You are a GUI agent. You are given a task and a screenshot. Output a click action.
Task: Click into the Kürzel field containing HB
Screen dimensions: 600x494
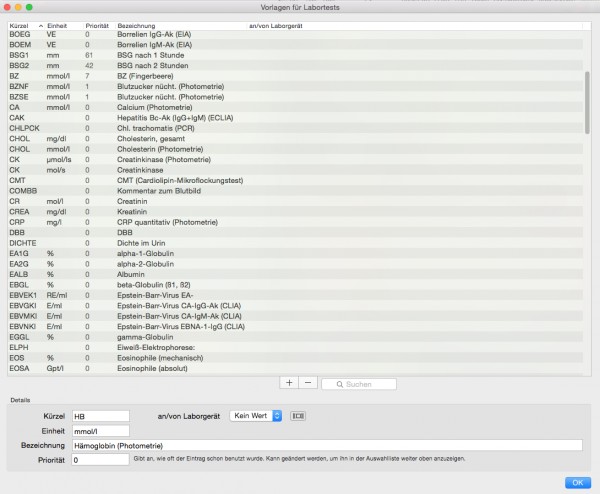tap(101, 416)
